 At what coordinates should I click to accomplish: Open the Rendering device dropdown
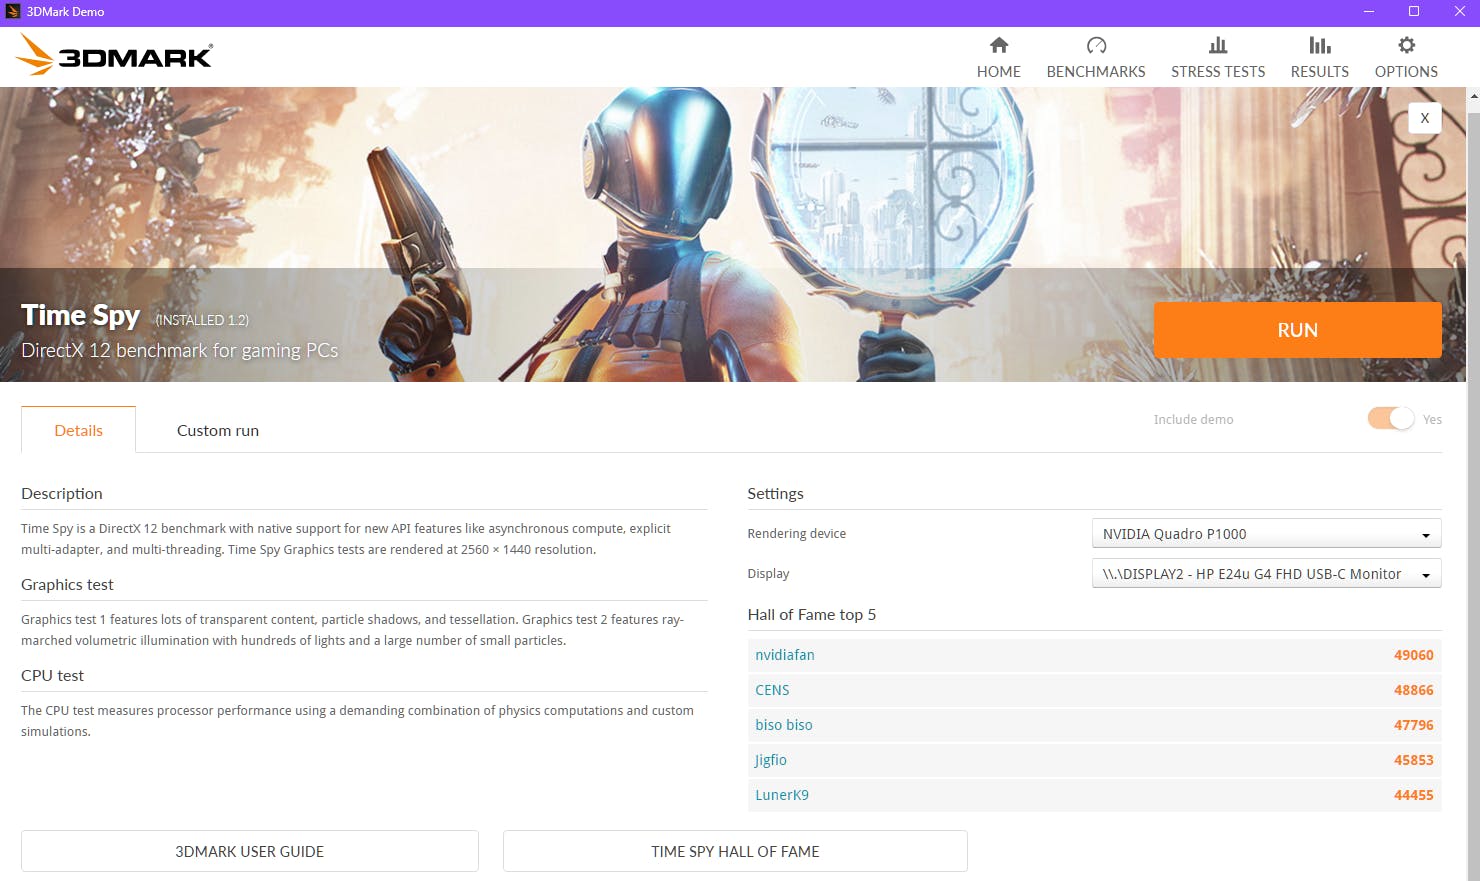pyautogui.click(x=1266, y=534)
